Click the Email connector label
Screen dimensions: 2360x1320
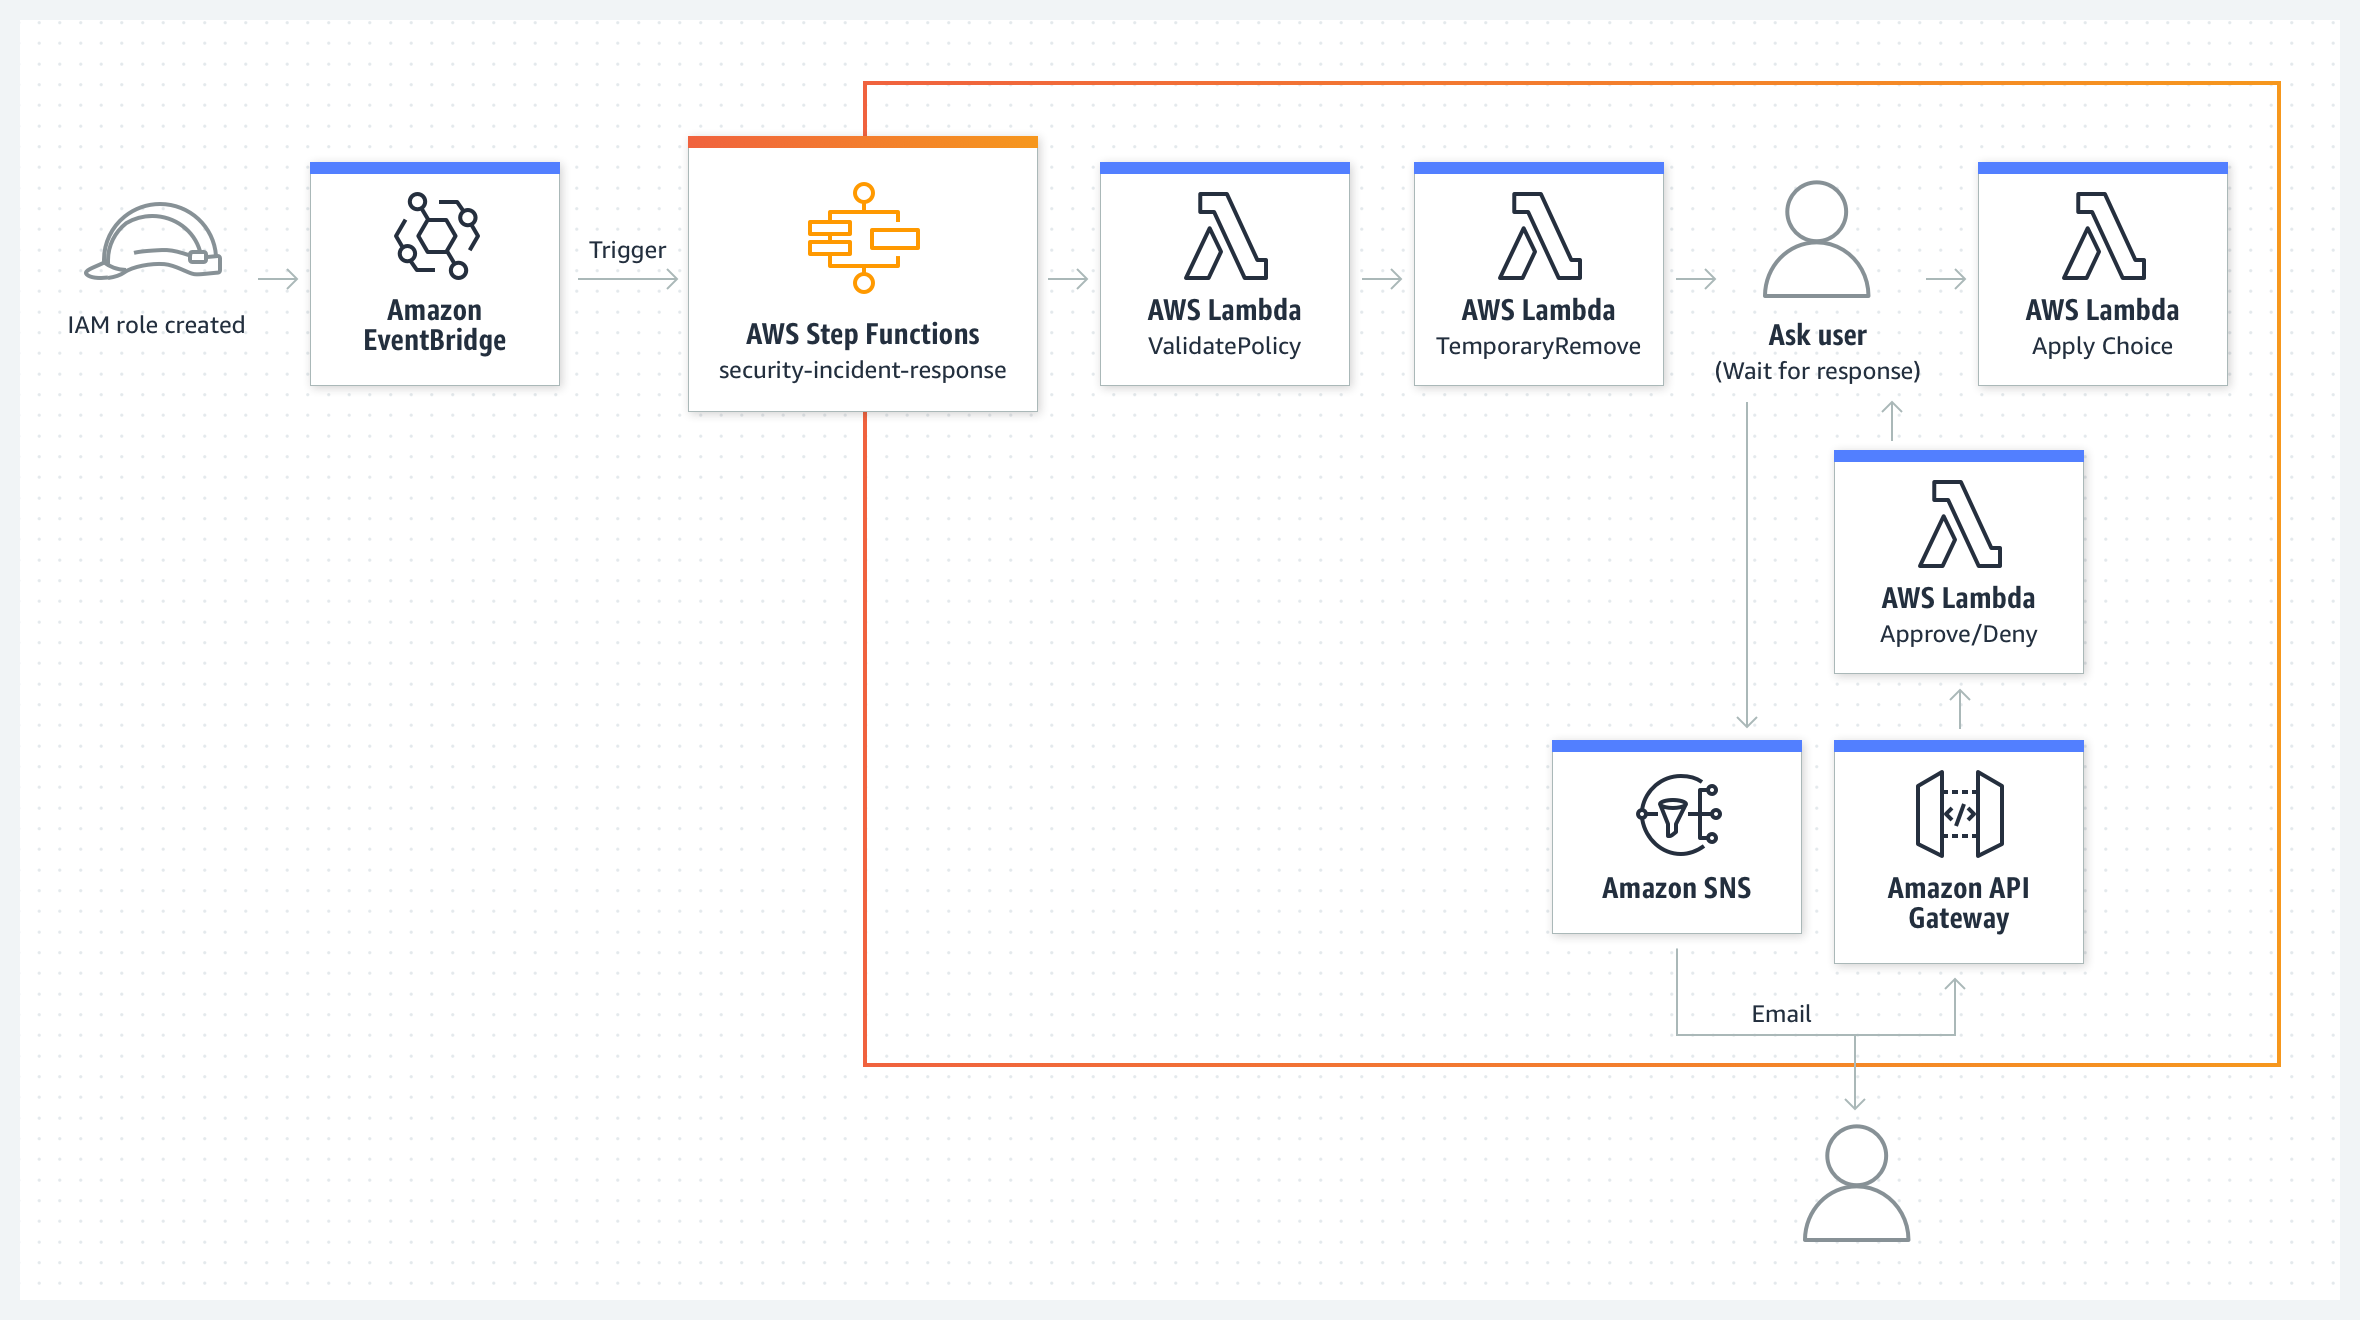click(1781, 1014)
